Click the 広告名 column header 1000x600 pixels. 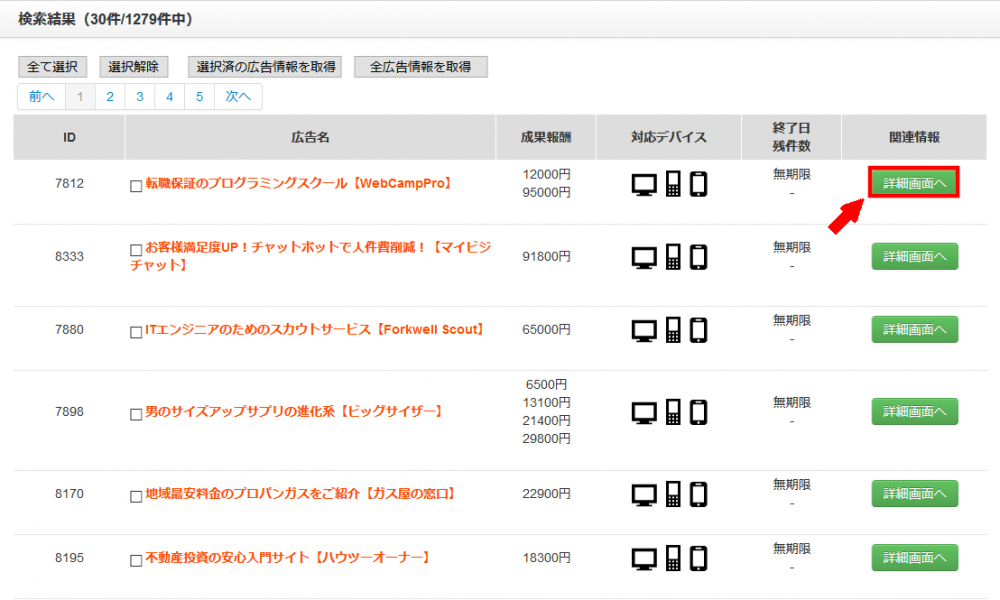pyautogui.click(x=310, y=137)
